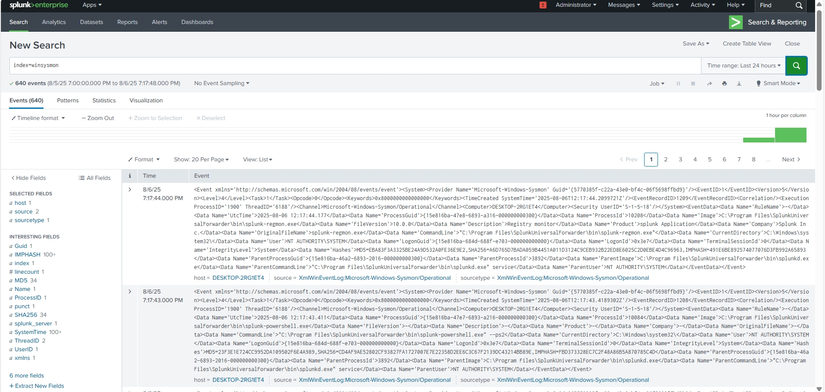The height and width of the screenshot is (392, 825).
Task: Select the Search nav tab
Action: tap(18, 23)
